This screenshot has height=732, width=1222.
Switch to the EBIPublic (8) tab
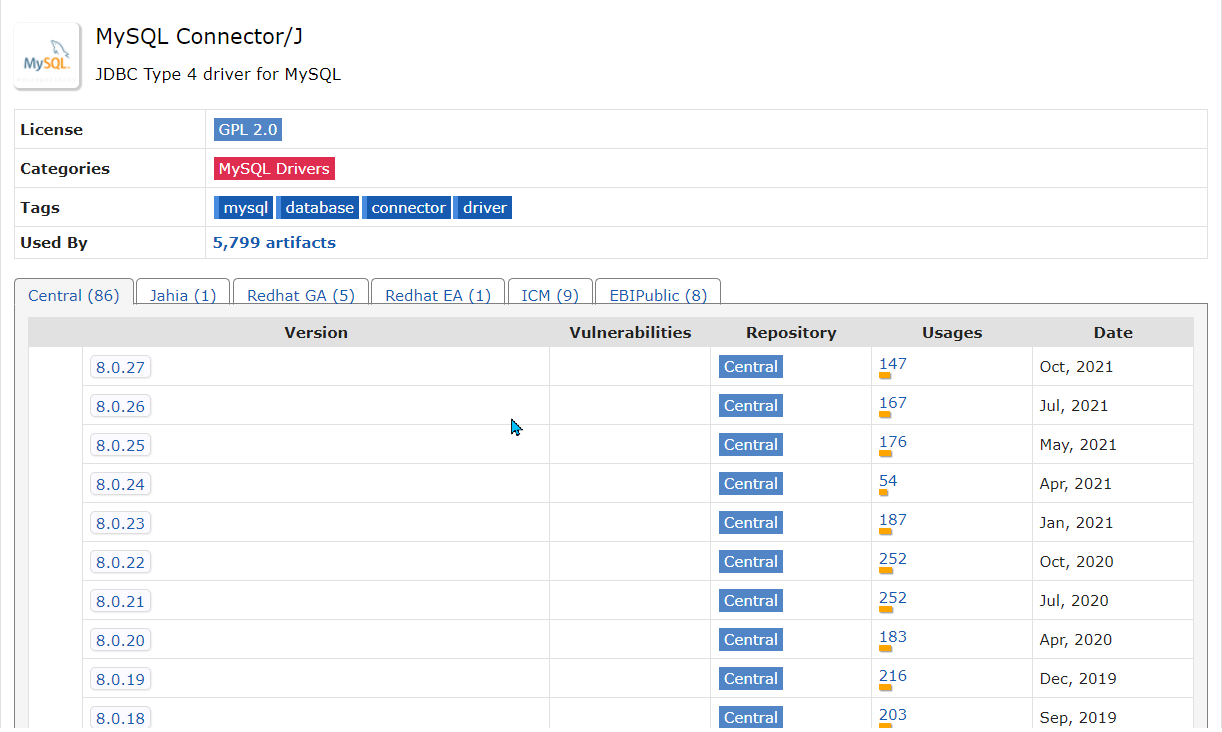[658, 295]
